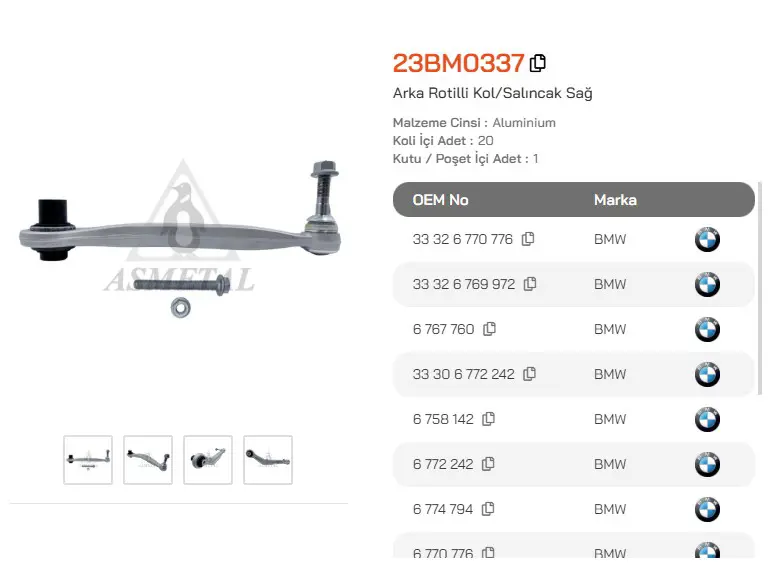This screenshot has height=573, width=774.
Task: Select first thumbnail of straight control arm
Action: pyautogui.click(x=88, y=459)
